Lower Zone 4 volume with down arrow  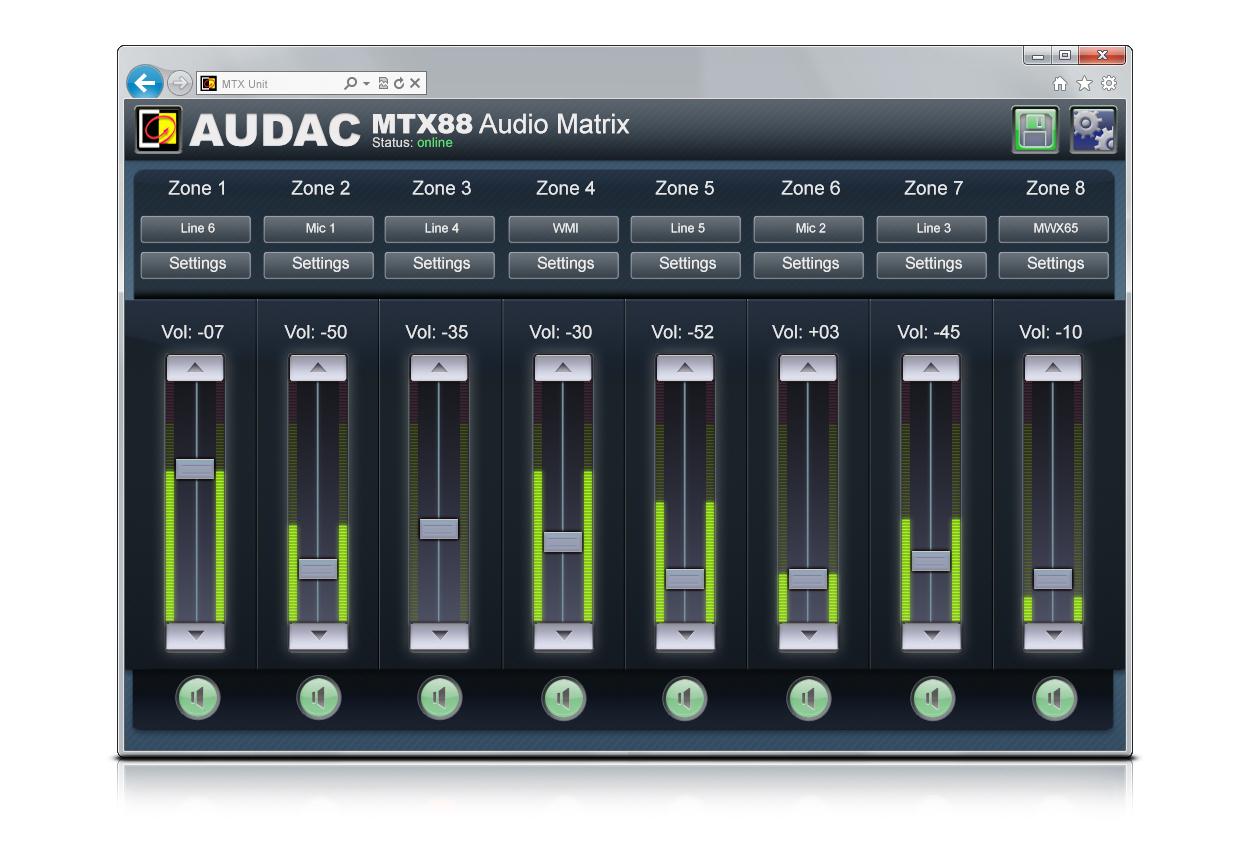(563, 636)
